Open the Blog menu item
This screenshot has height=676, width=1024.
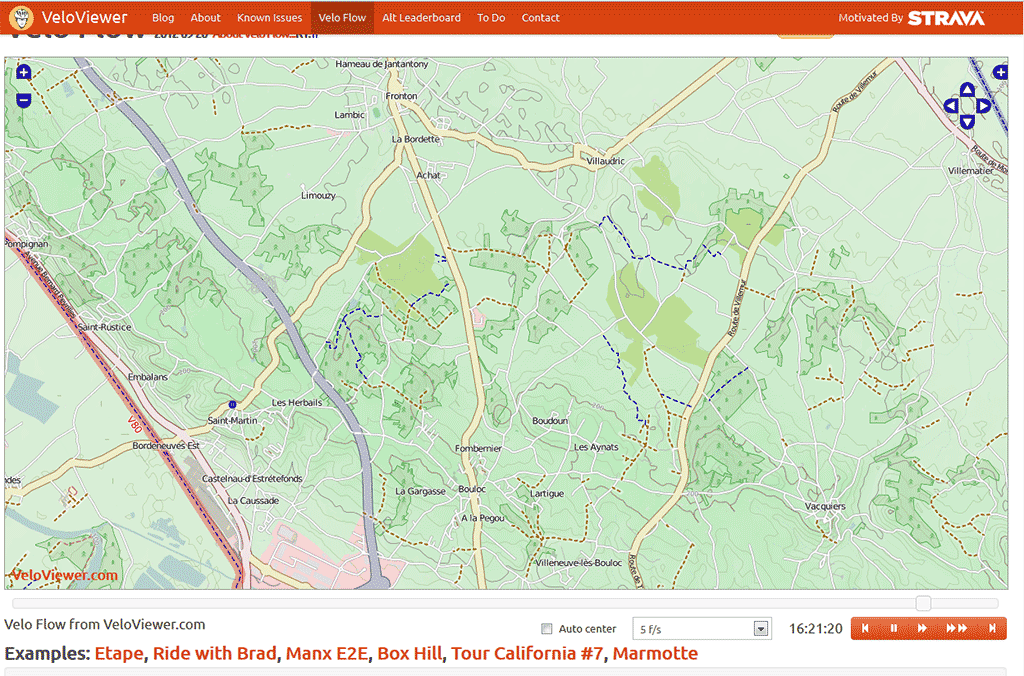click(x=163, y=18)
